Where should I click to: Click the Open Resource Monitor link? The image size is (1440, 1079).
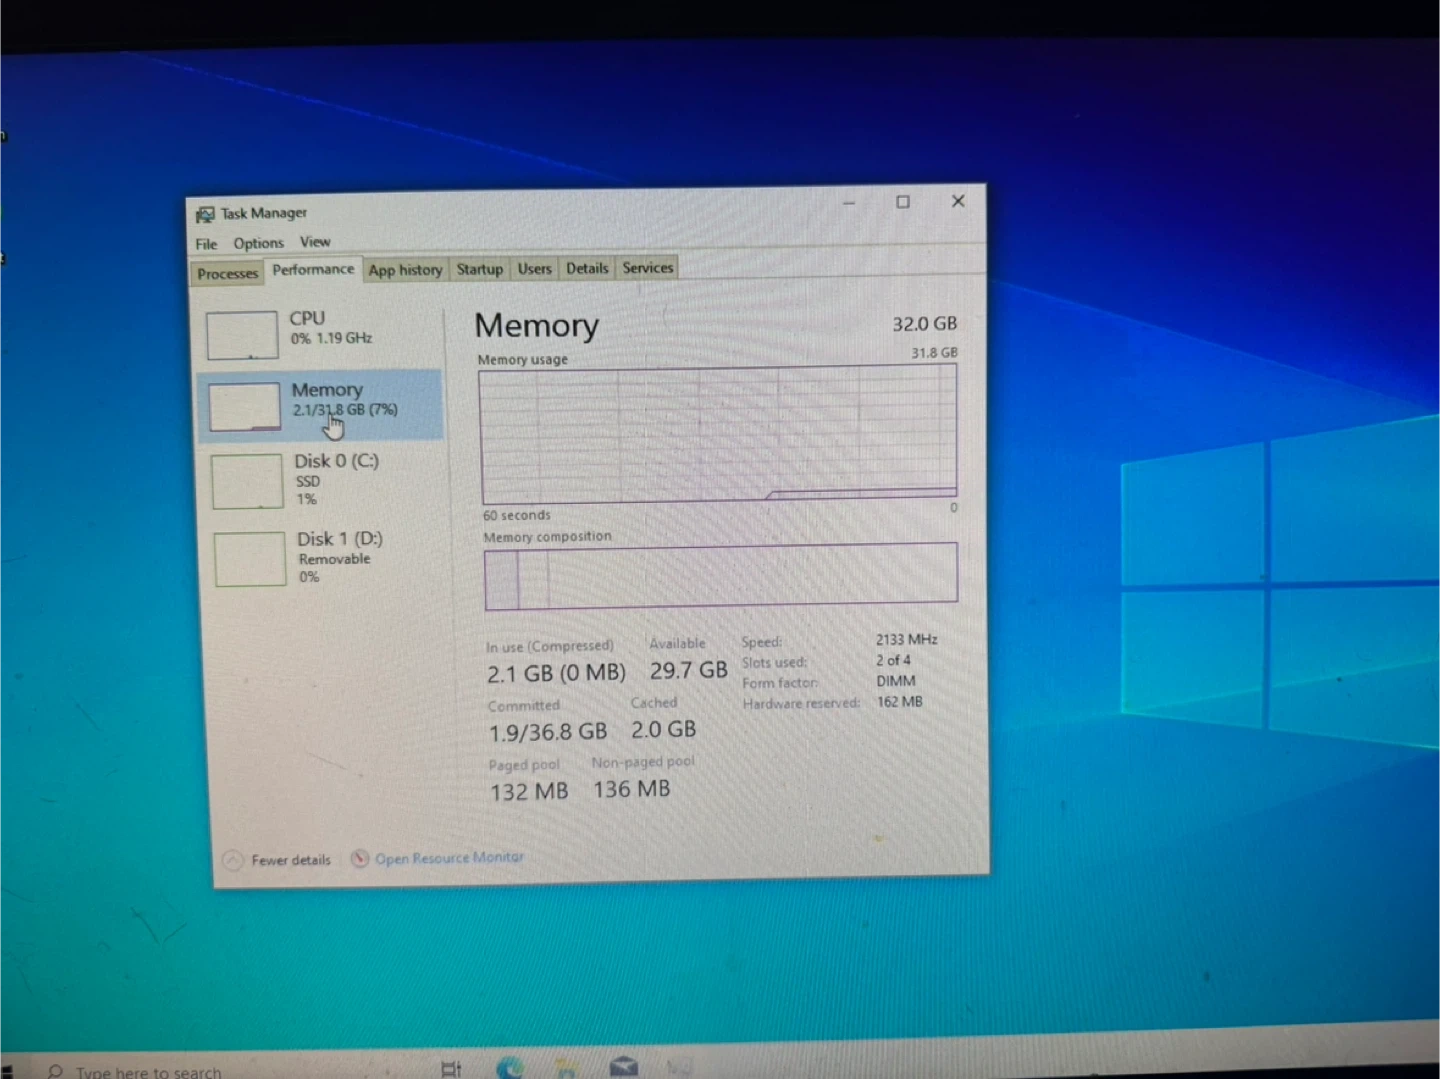(449, 858)
